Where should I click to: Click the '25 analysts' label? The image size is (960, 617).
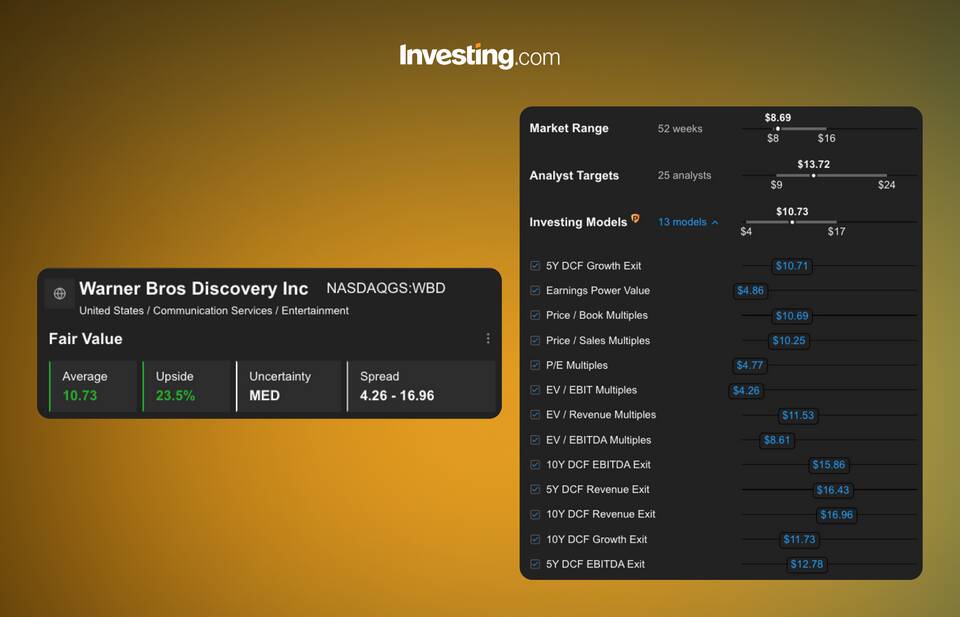click(x=684, y=176)
